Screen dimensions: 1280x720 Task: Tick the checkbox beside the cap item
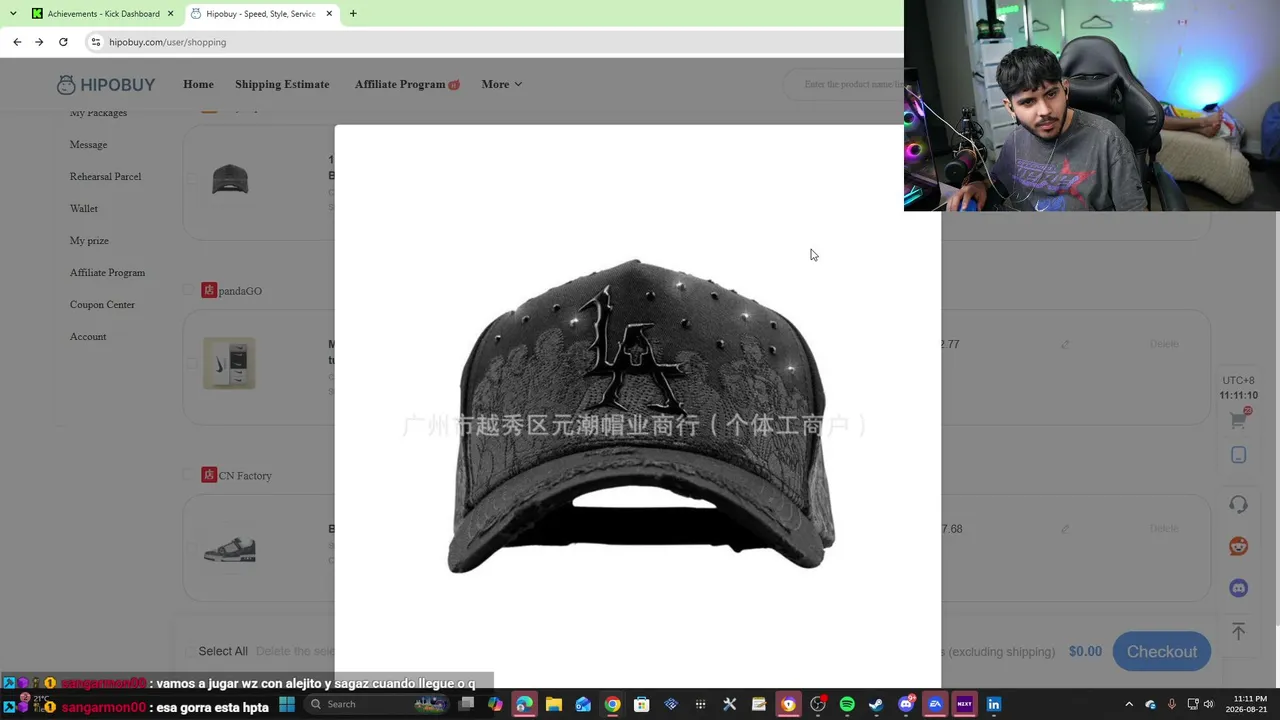coord(191,179)
